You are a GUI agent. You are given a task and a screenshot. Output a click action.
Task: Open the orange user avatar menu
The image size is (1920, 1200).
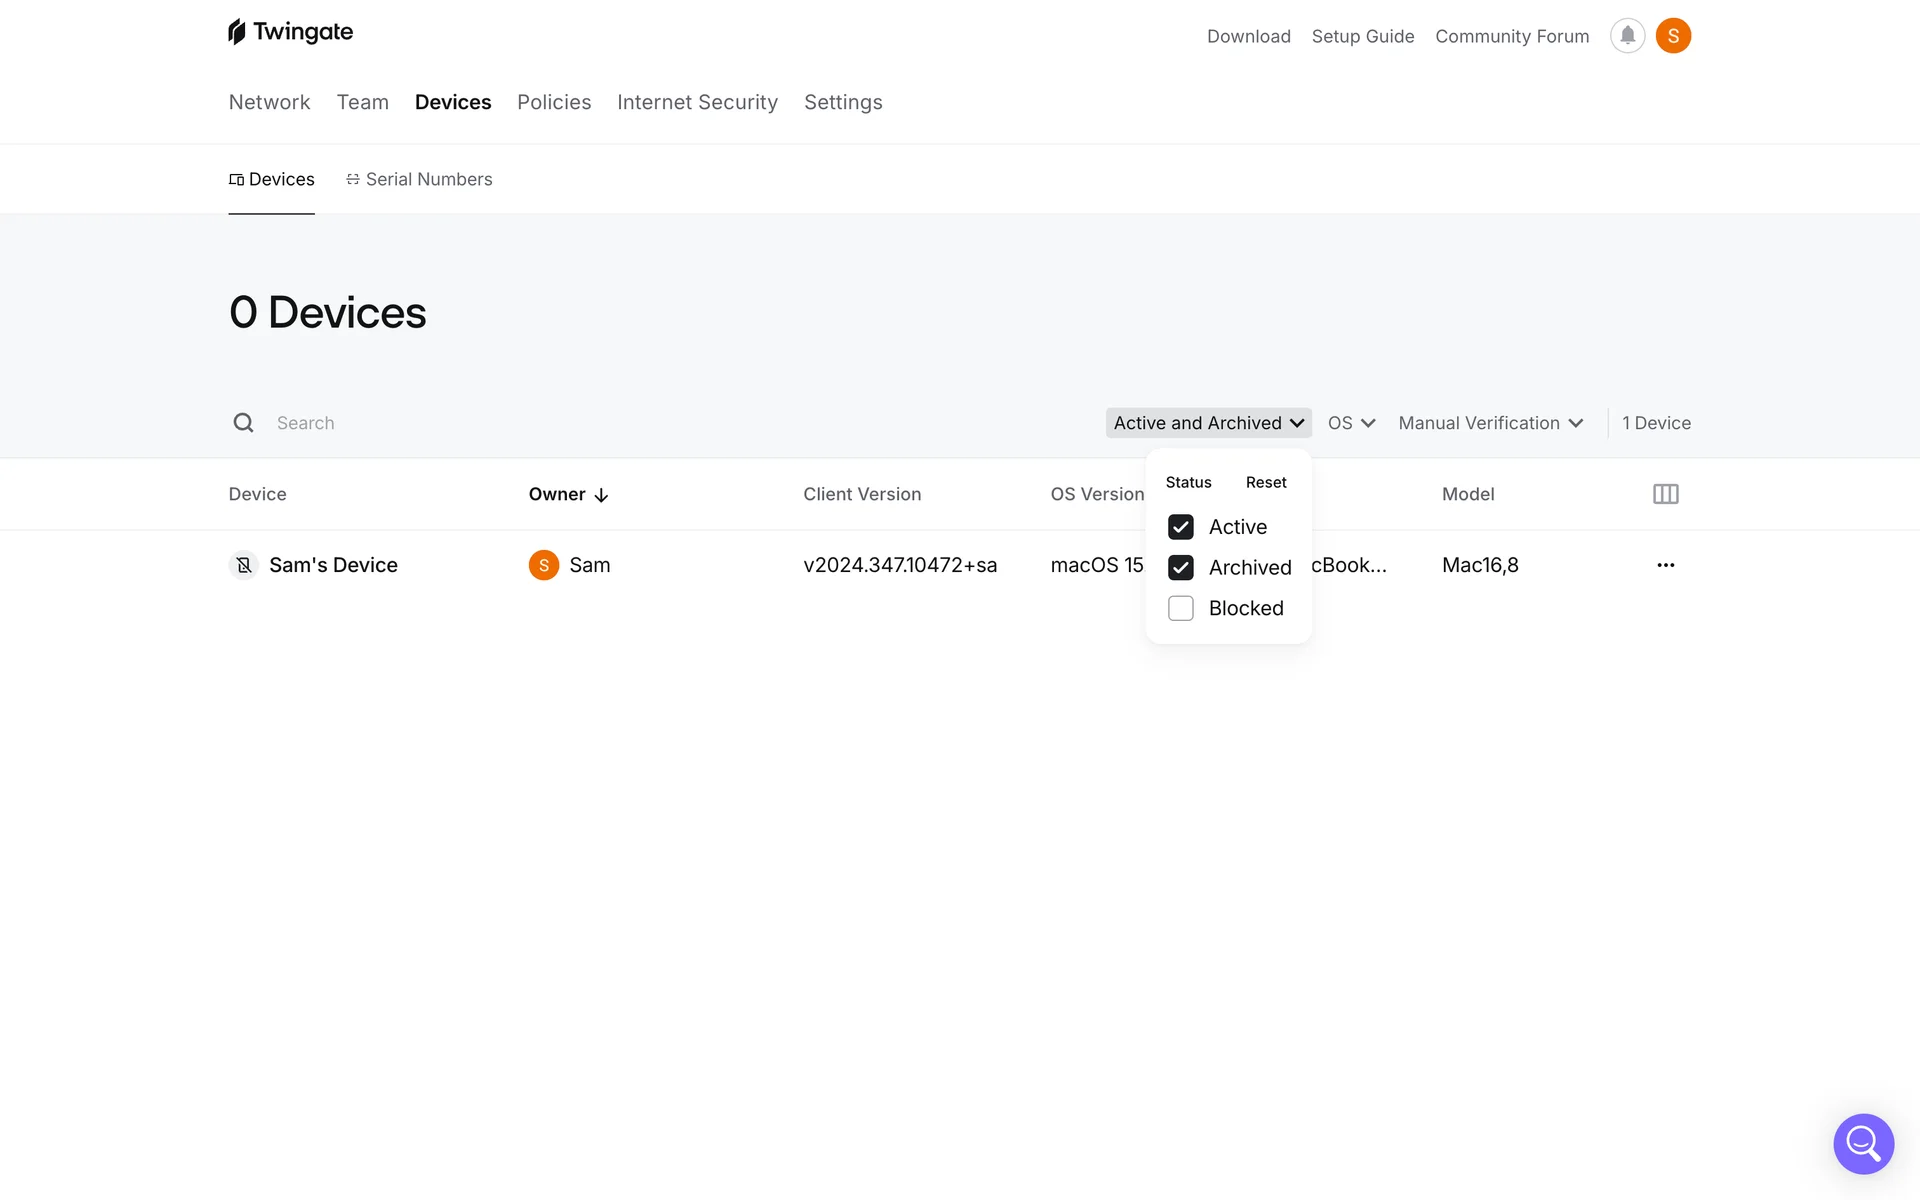pos(1673,36)
